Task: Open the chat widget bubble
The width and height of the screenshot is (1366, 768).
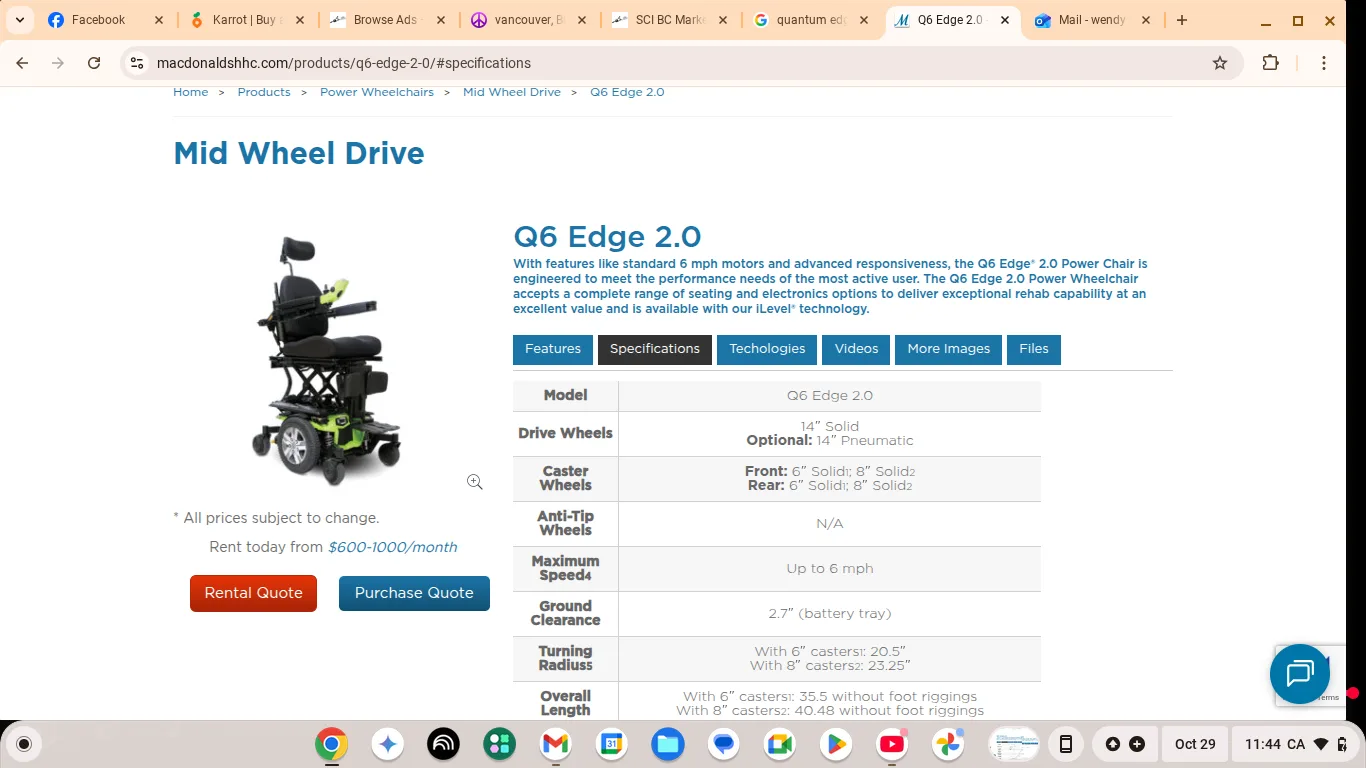Action: [x=1299, y=674]
